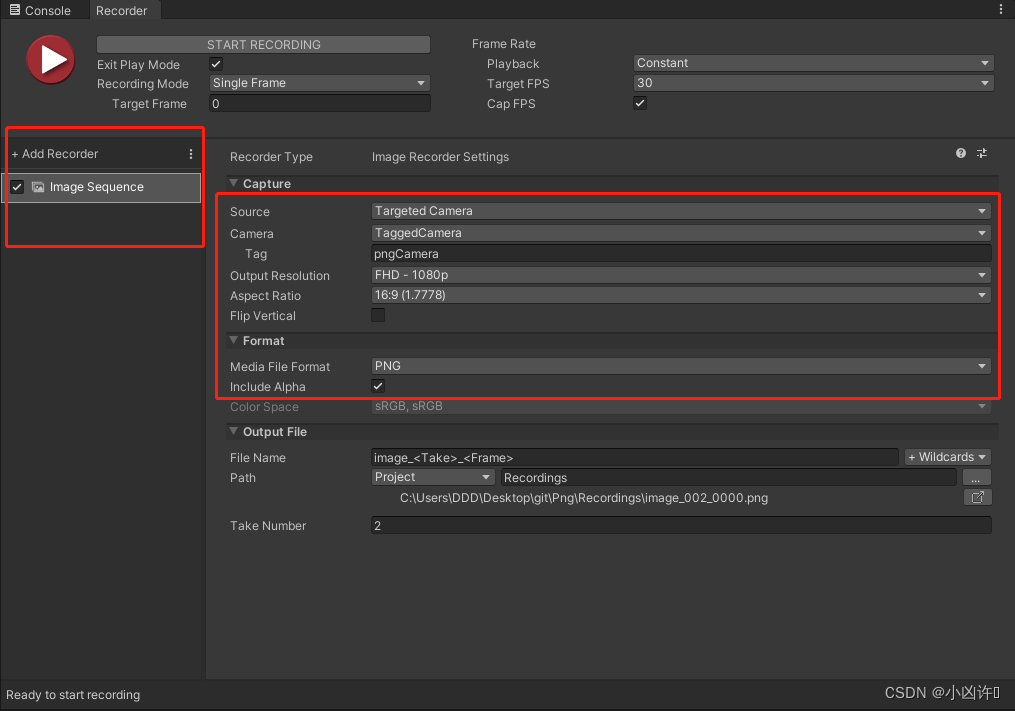Click the red play button to start playback
The width and height of the screenshot is (1015, 711).
(50, 59)
